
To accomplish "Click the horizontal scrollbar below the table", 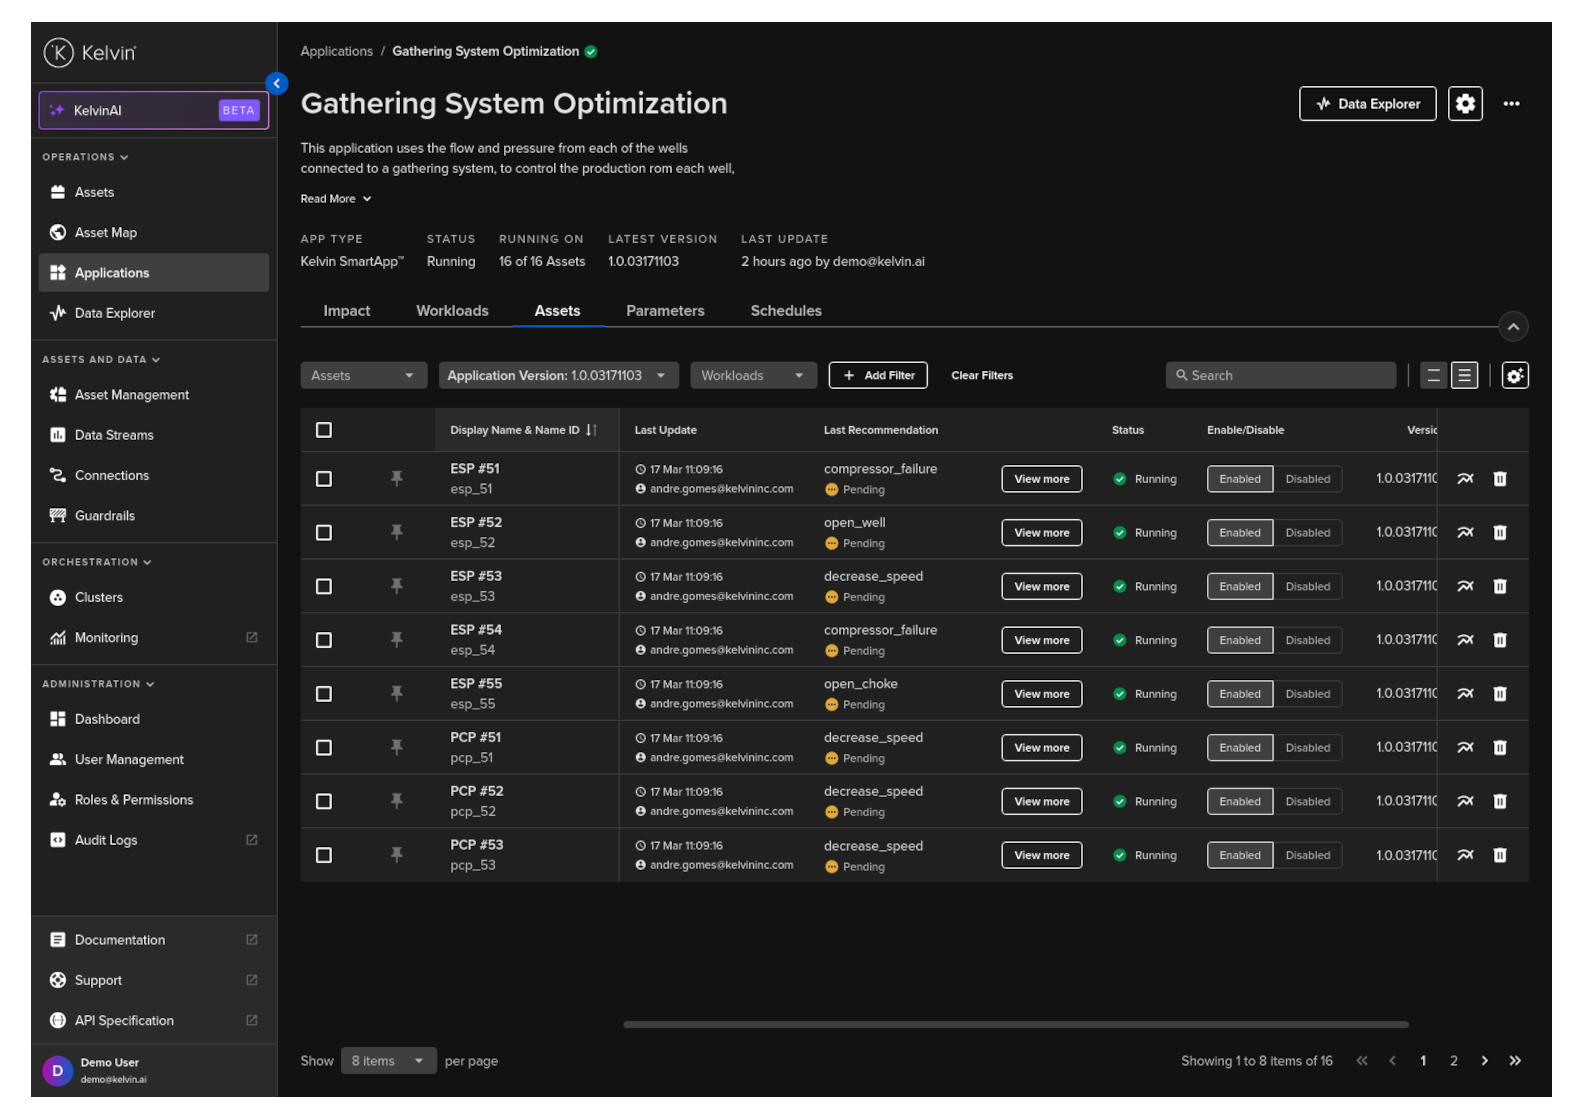I will click(1015, 1025).
